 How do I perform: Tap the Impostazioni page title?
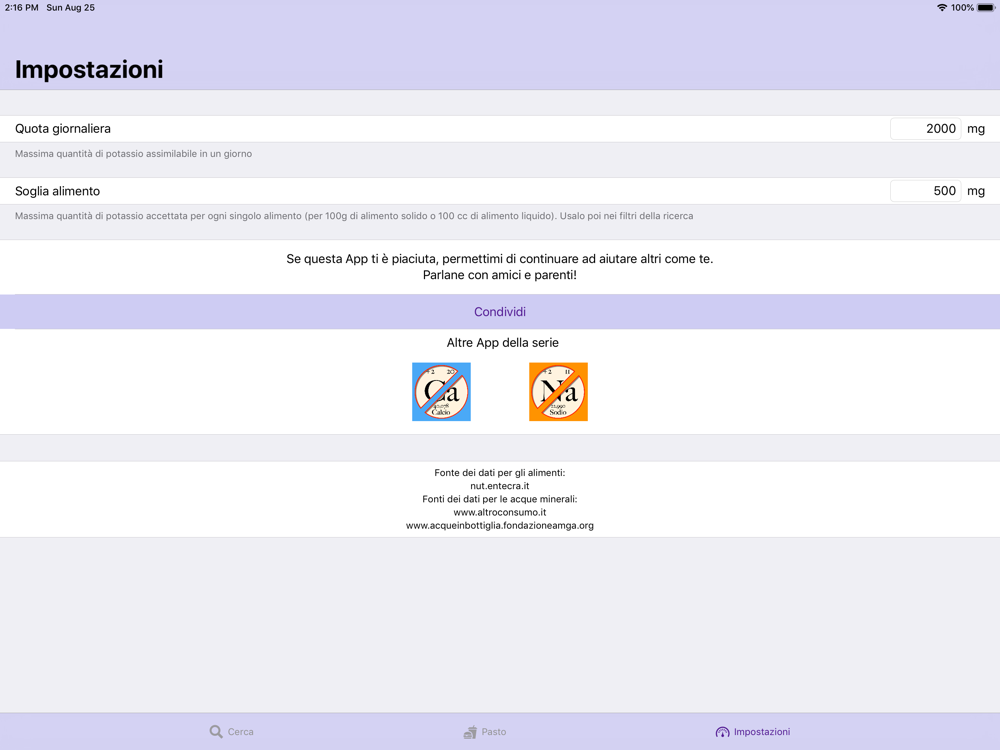[89, 70]
